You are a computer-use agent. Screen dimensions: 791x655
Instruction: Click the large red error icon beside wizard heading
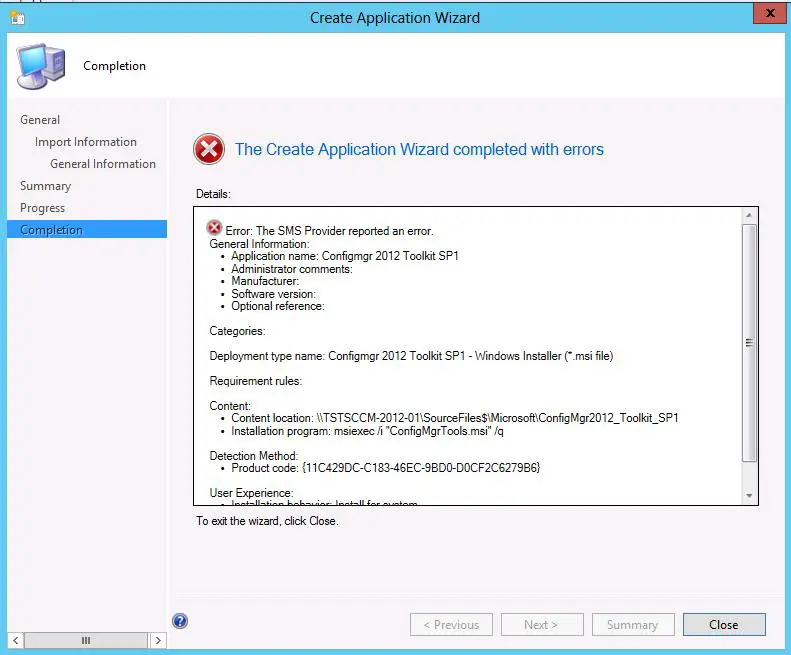click(x=209, y=149)
